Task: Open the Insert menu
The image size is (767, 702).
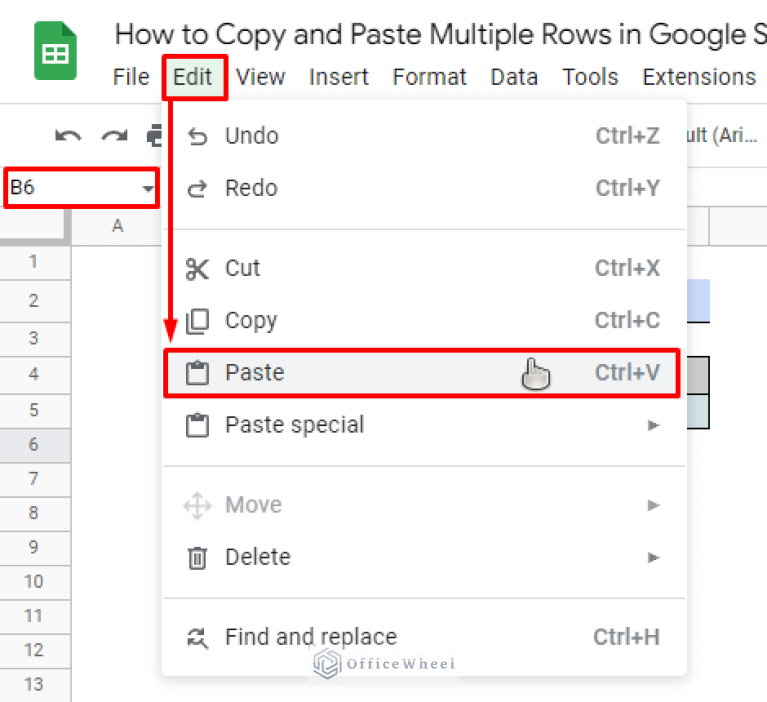Action: [338, 77]
